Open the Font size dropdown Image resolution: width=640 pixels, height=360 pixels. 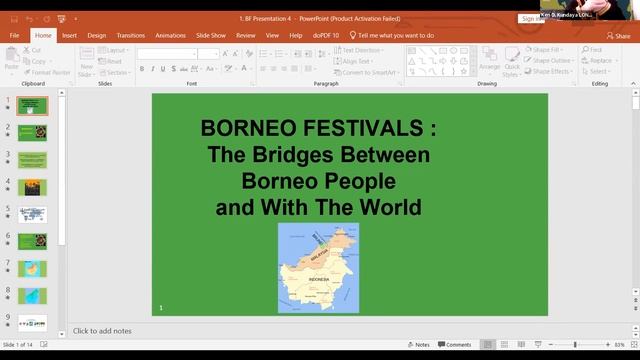click(x=209, y=53)
